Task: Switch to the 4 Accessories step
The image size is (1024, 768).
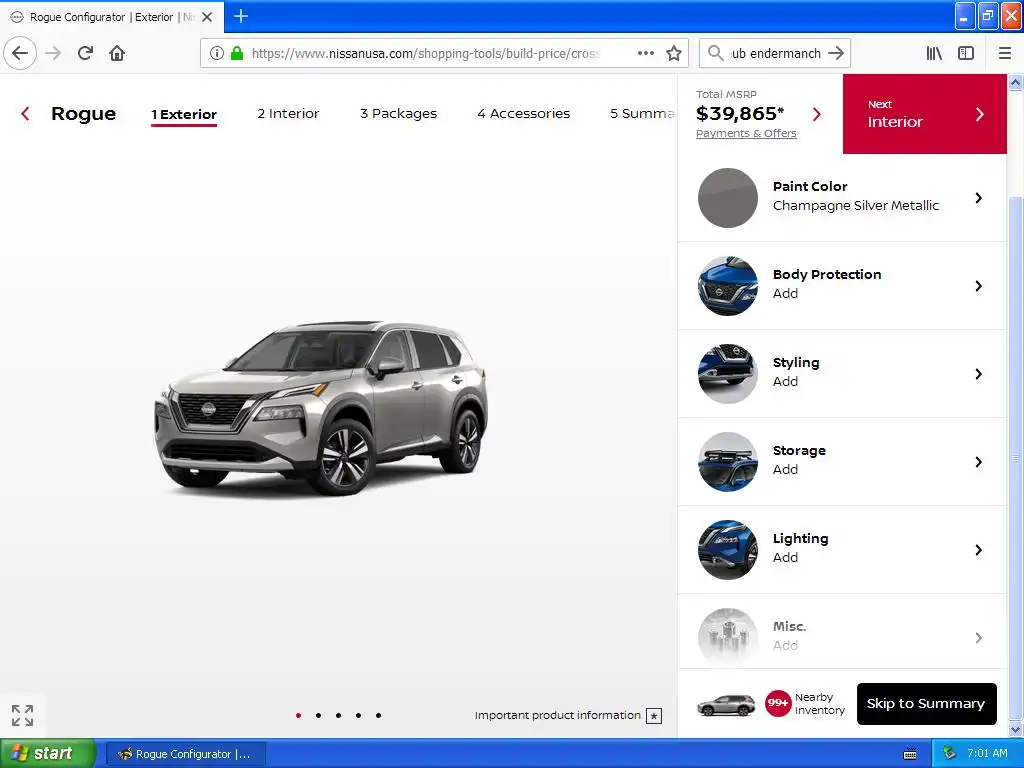Action: pyautogui.click(x=523, y=114)
